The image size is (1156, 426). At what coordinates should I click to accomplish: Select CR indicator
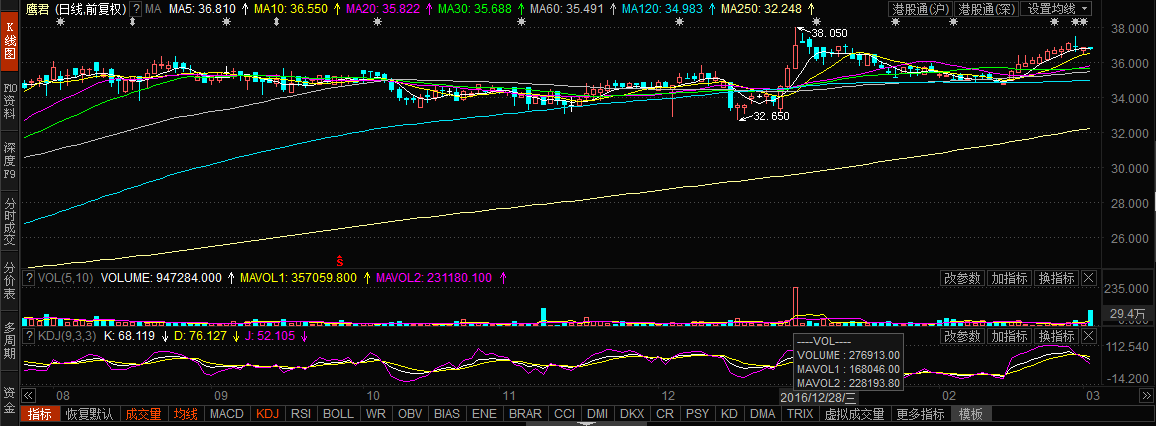[x=664, y=414]
